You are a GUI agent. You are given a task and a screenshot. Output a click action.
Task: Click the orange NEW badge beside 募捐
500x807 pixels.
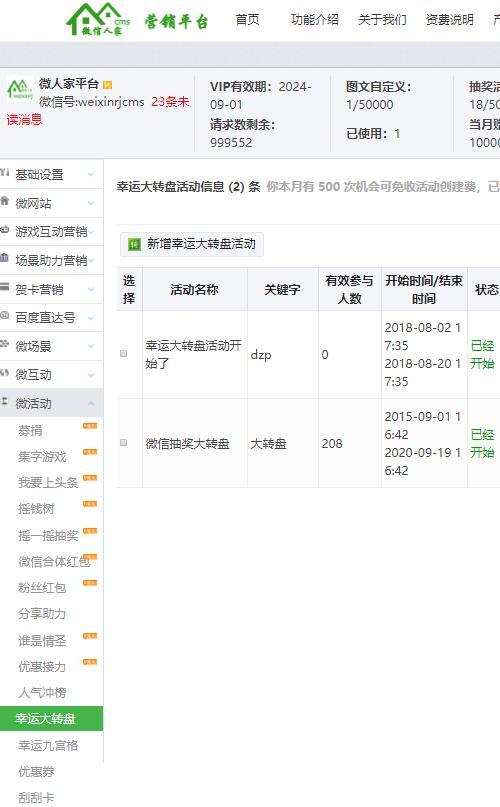coord(90,426)
